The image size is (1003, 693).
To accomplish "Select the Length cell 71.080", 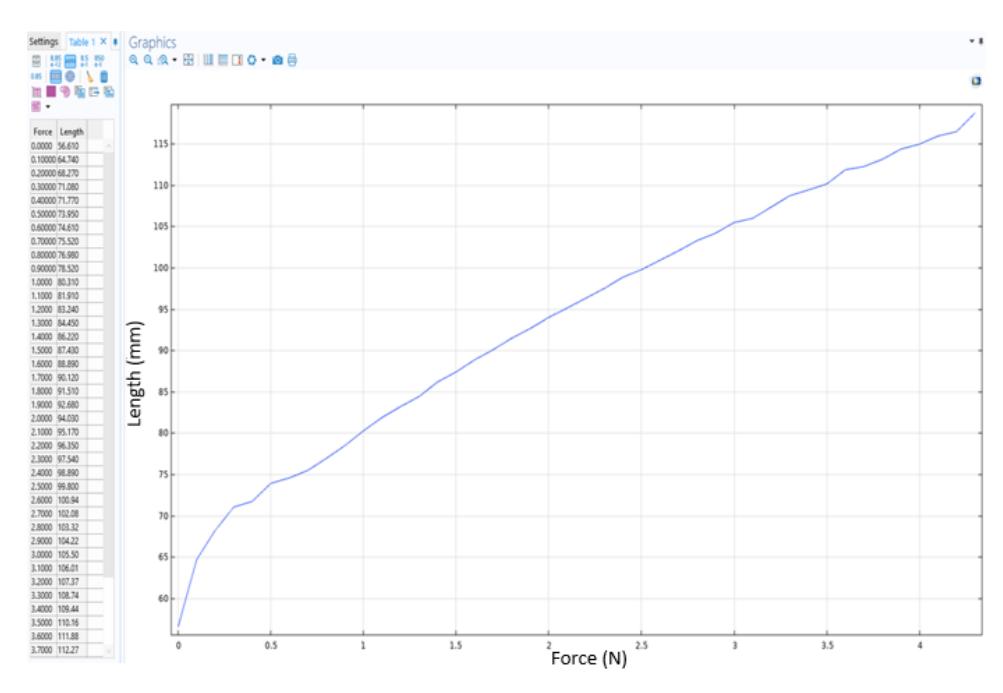I will [x=72, y=187].
